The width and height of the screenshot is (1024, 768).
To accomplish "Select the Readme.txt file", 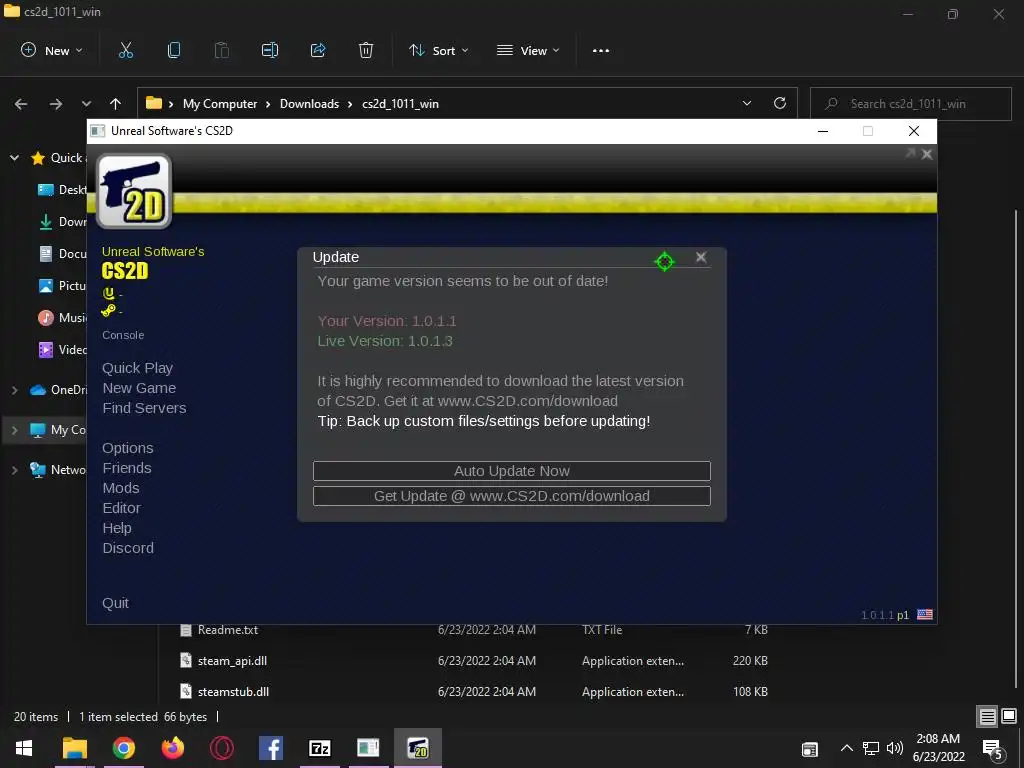I will [x=228, y=630].
